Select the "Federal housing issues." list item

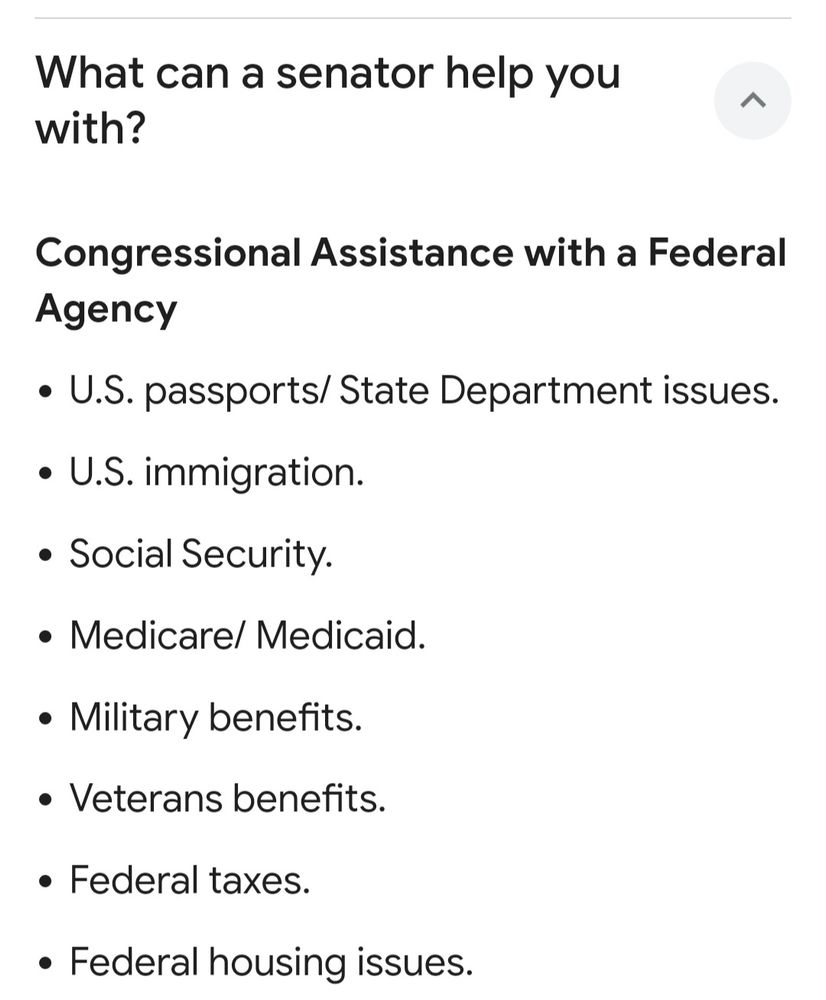[271, 962]
